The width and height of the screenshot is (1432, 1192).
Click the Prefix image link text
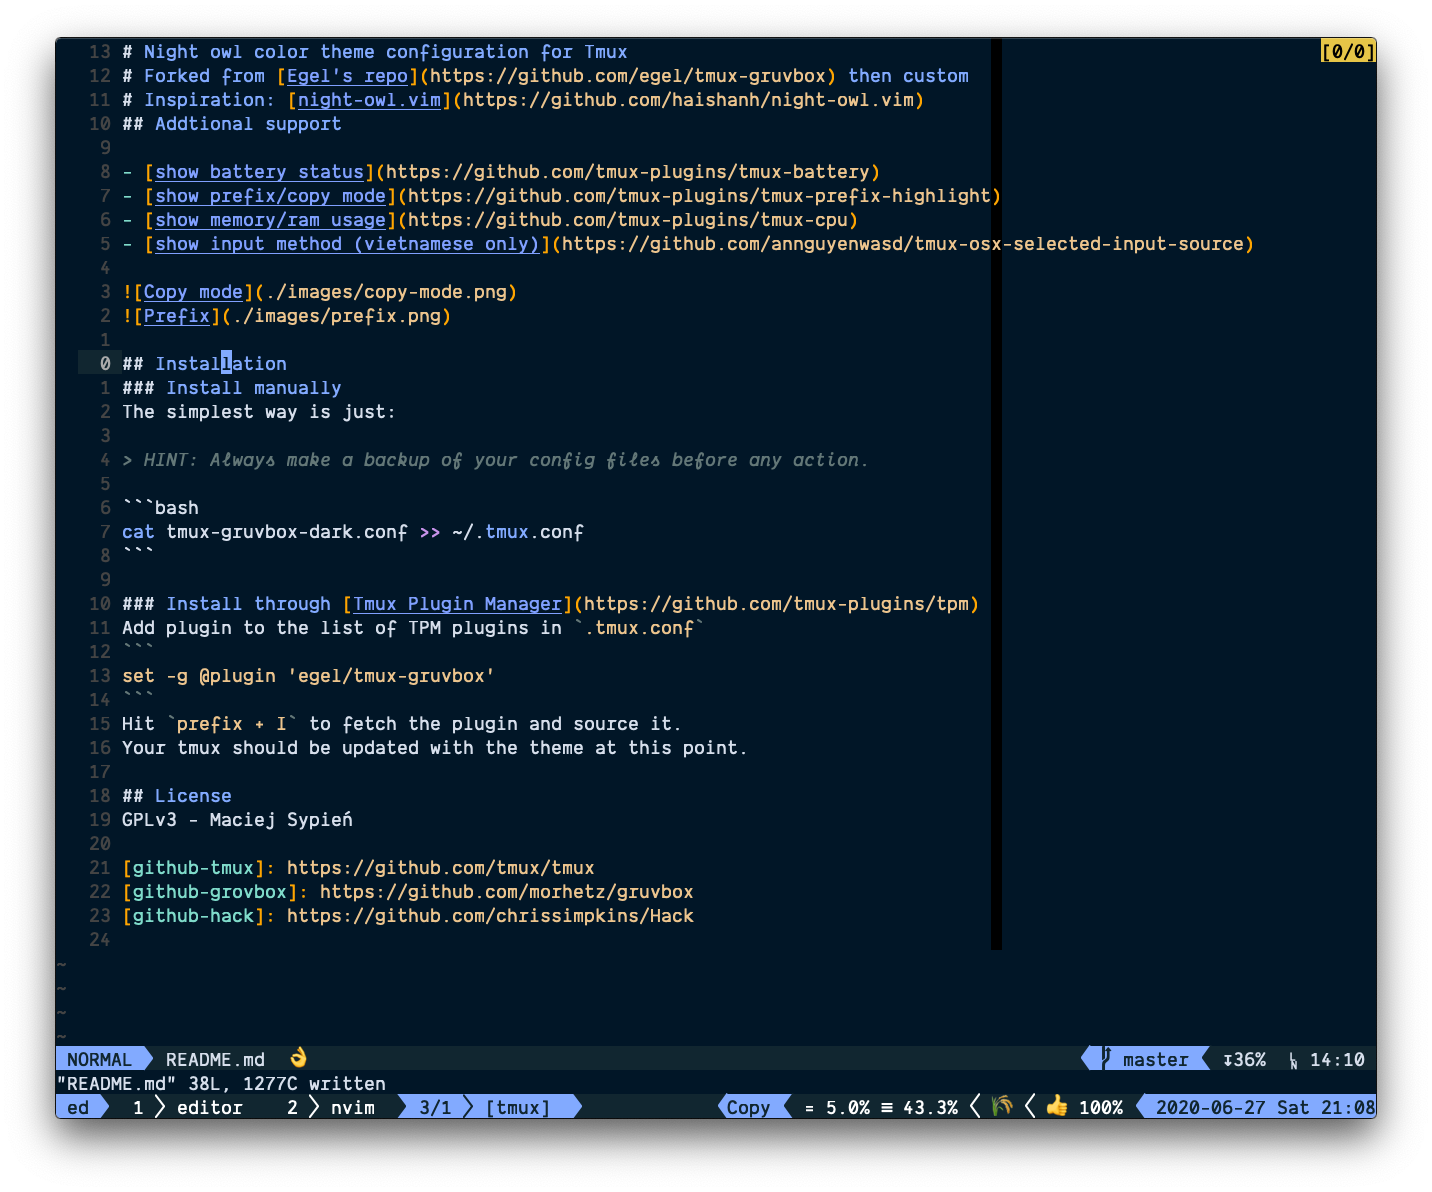click(x=177, y=316)
